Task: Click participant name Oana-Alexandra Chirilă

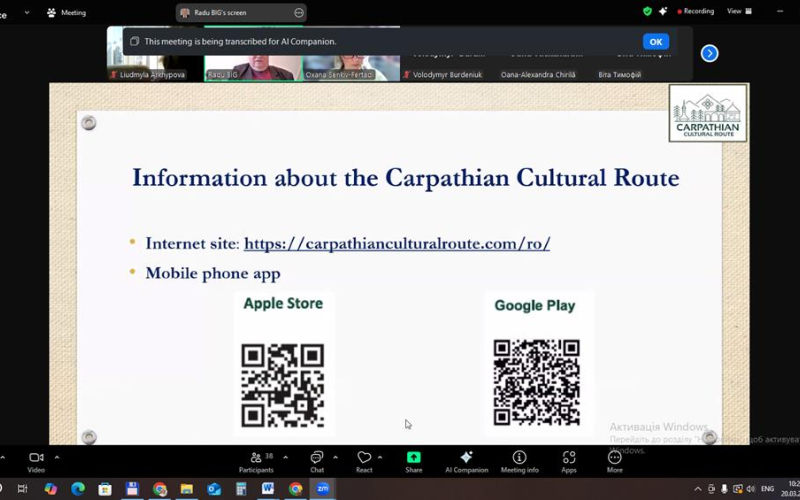Action: pyautogui.click(x=538, y=74)
